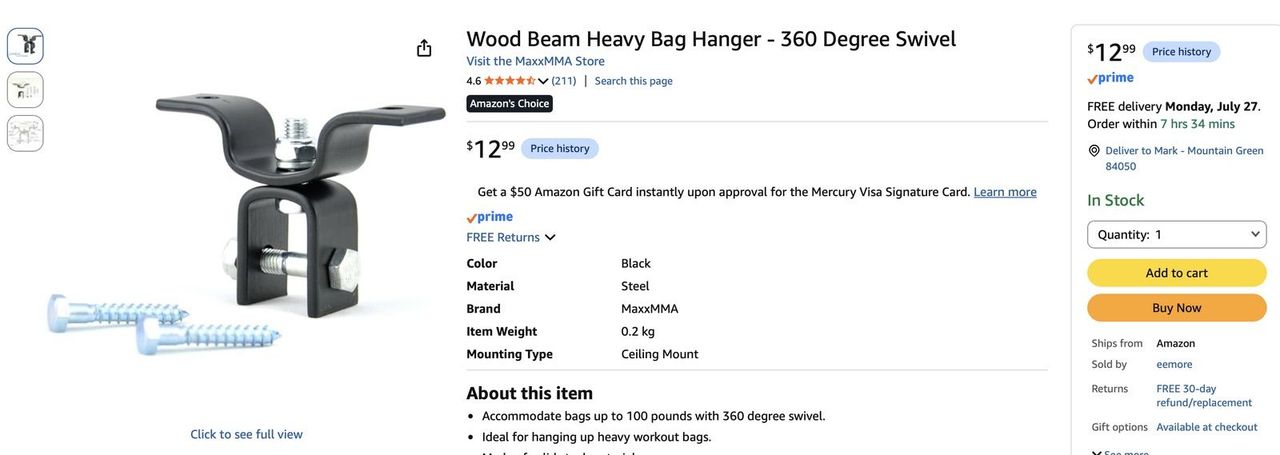
Task: Expand the FREE Returns chevron
Action: pyautogui.click(x=550, y=237)
